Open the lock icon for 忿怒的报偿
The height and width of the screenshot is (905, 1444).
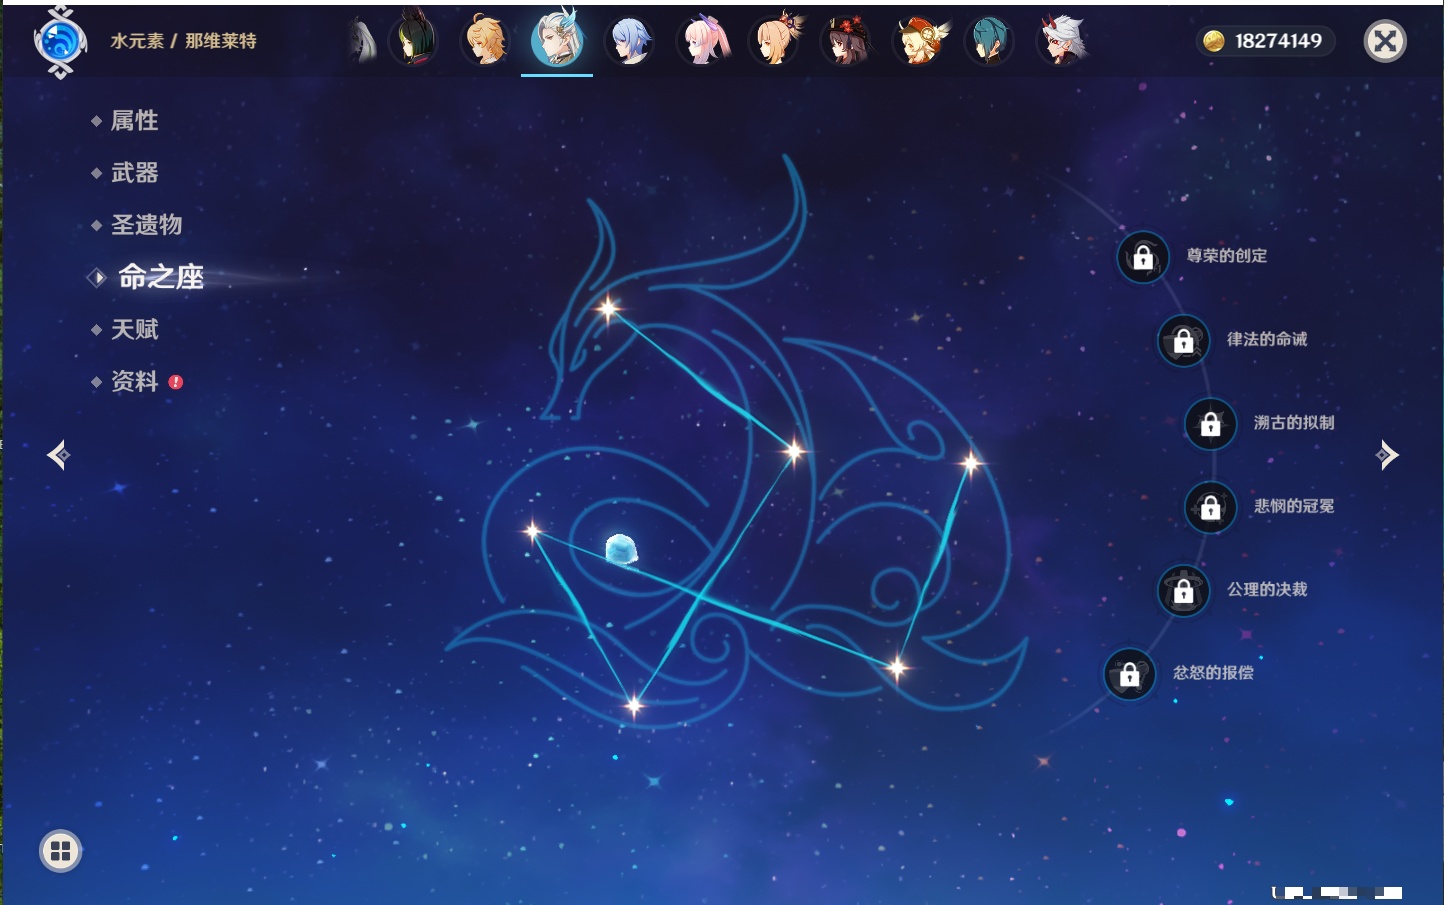point(1129,674)
